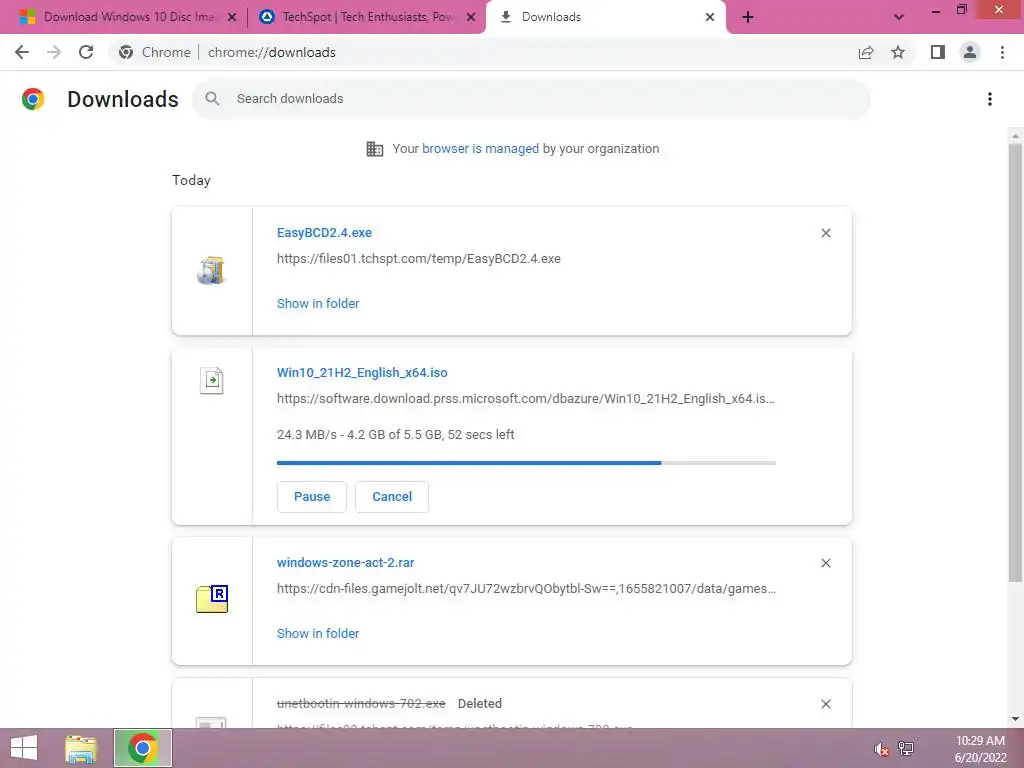Click the Win10 ISO file icon
1024x768 pixels.
click(x=212, y=380)
